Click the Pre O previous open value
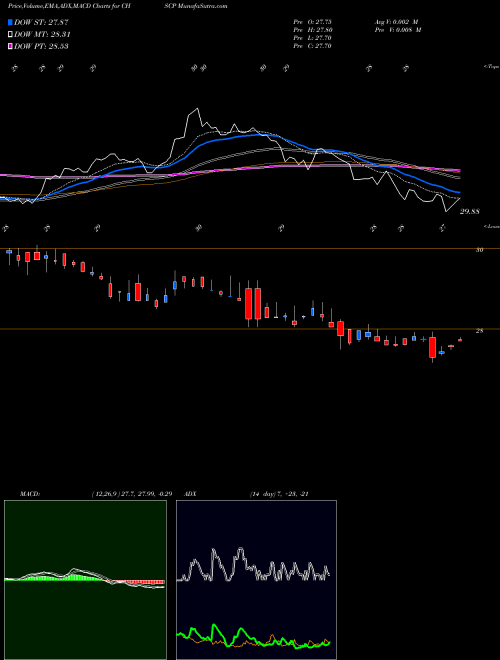Viewport: 500px width, 660px height. tap(313, 22)
